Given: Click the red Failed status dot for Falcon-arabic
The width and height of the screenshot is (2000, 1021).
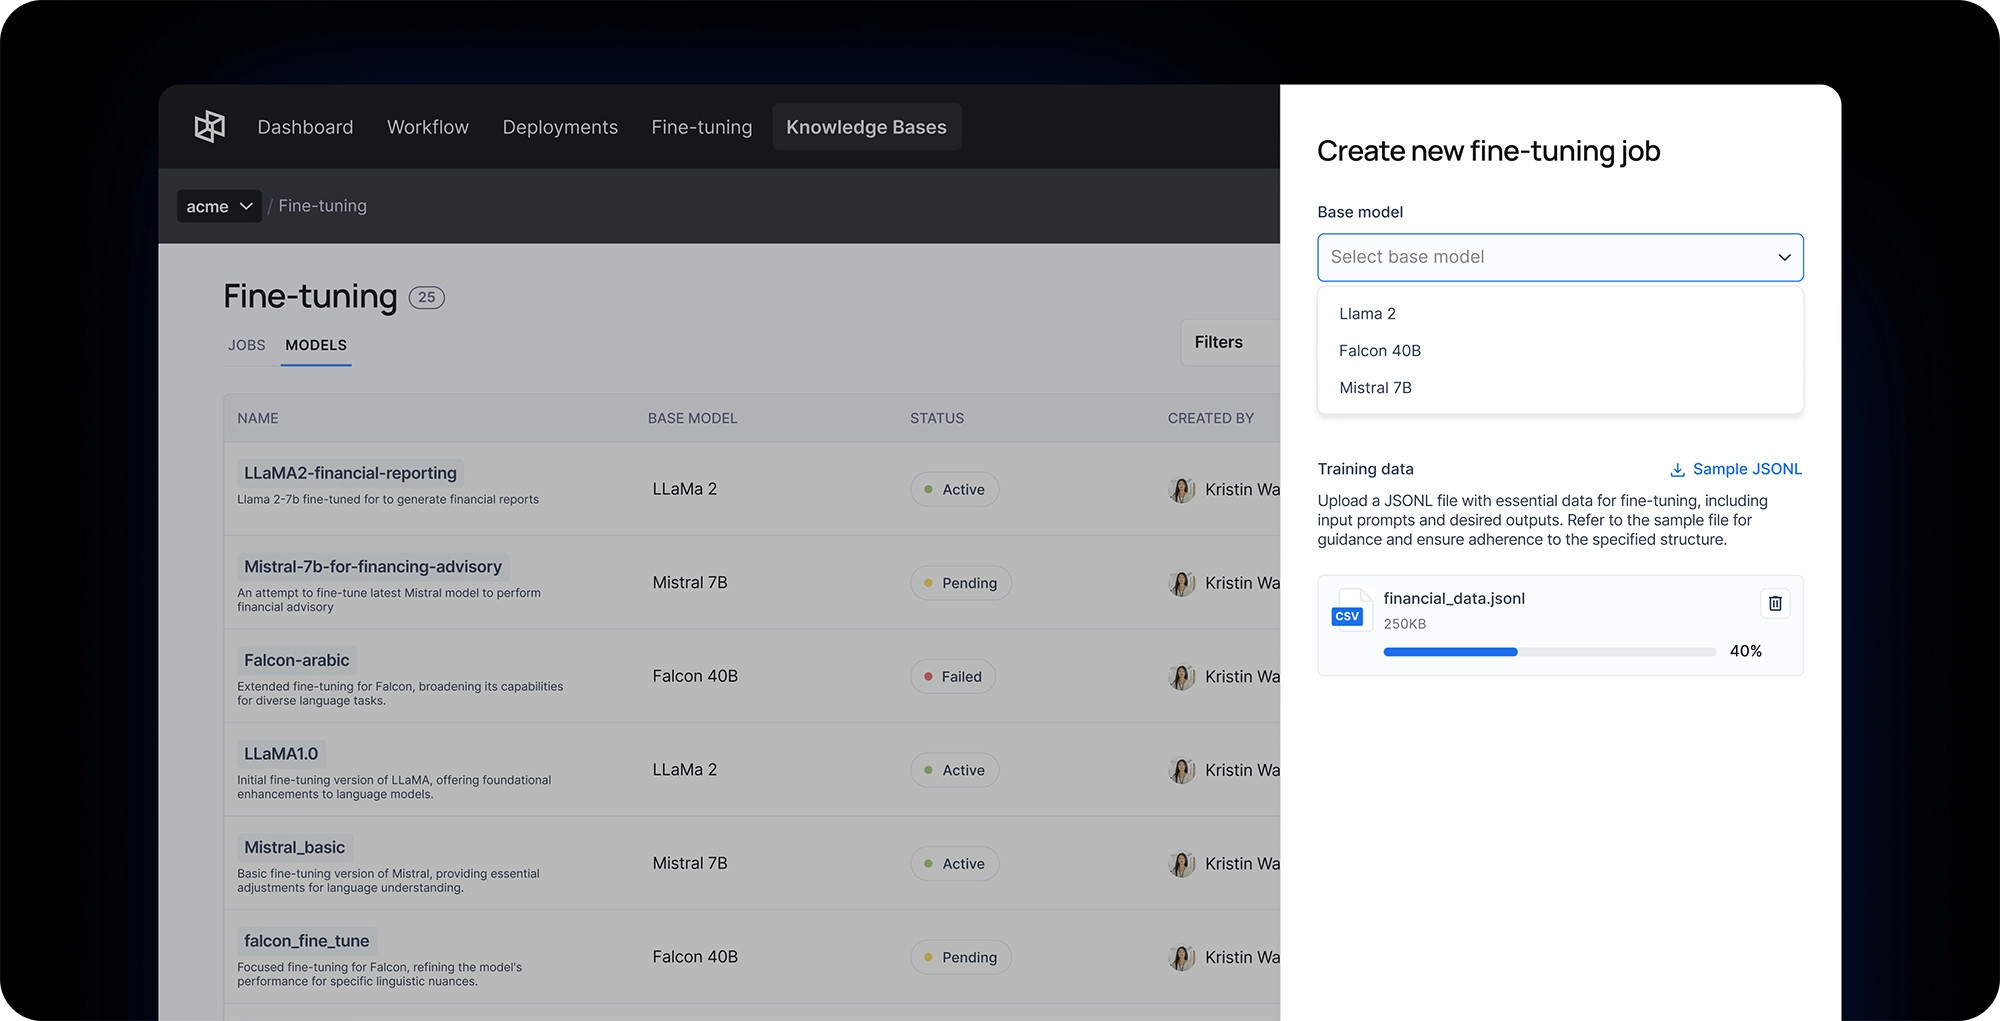Looking at the screenshot, I should pyautogui.click(x=931, y=676).
